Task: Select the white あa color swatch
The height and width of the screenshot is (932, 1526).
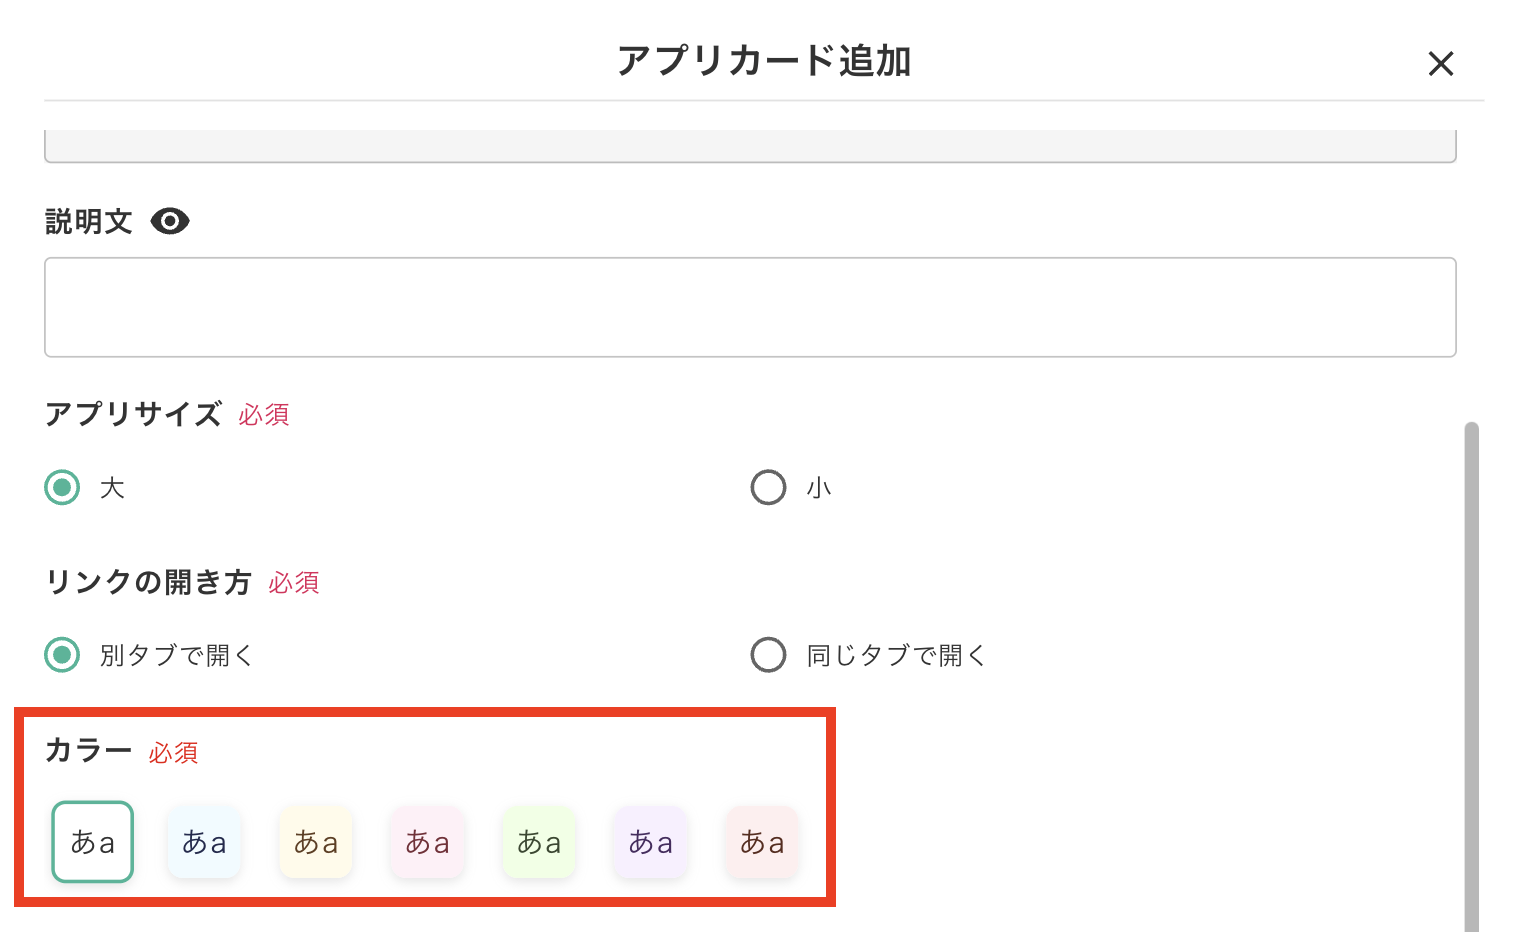Action: (92, 842)
